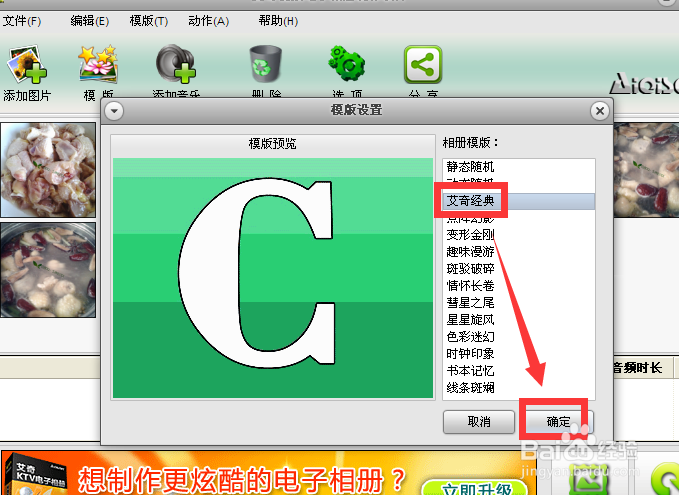Select the 书本记忆 template
Image resolution: width=679 pixels, height=495 pixels.
tap(519, 371)
